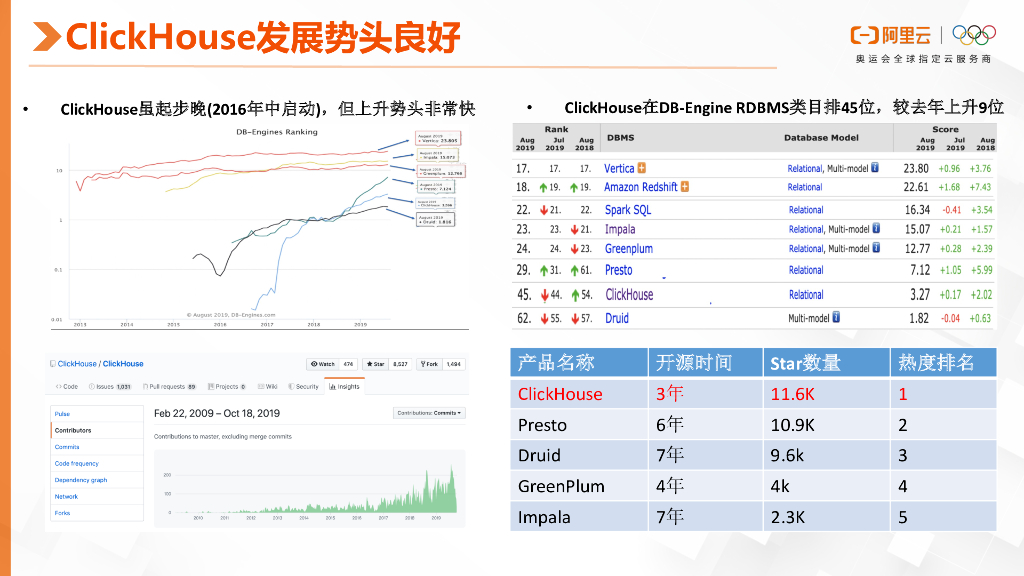The width and height of the screenshot is (1024, 576).
Task: Click the red down arrow in the ClickHouse row
Action: coord(545,295)
